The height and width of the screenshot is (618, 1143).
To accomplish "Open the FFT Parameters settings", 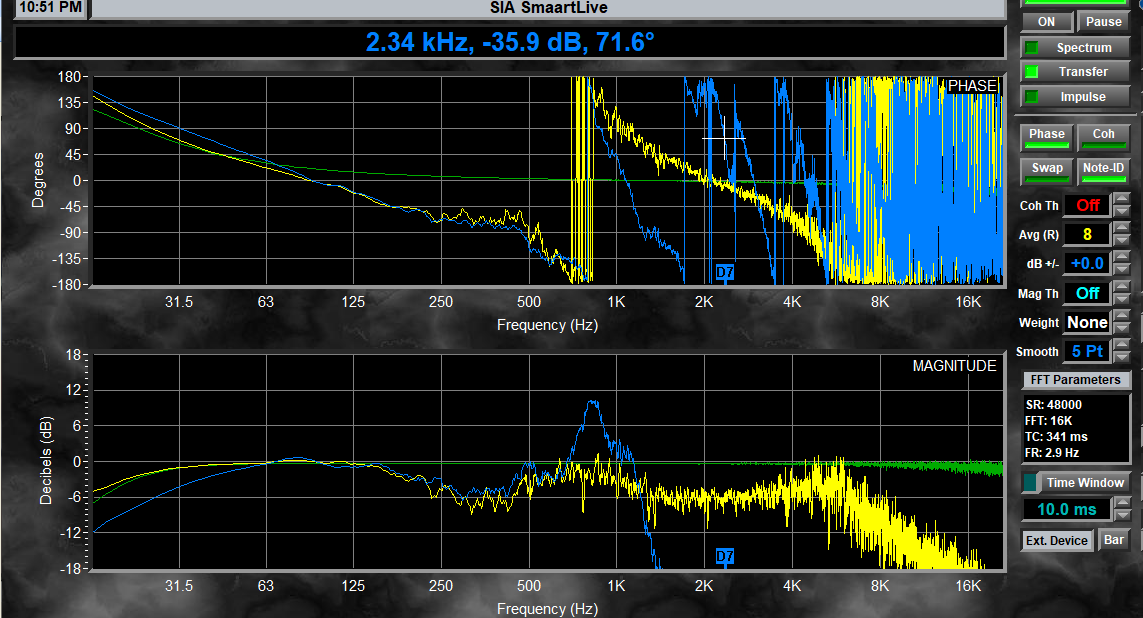I will tap(1075, 380).
